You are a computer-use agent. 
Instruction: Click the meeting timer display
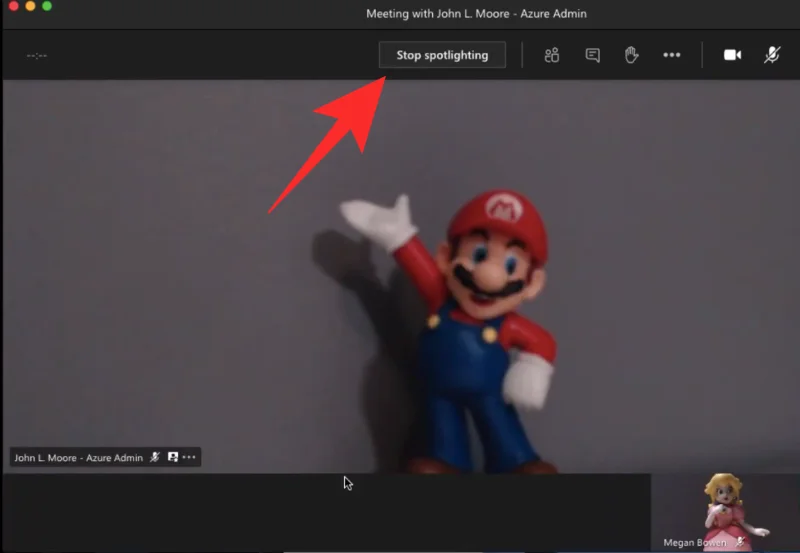click(x=37, y=56)
